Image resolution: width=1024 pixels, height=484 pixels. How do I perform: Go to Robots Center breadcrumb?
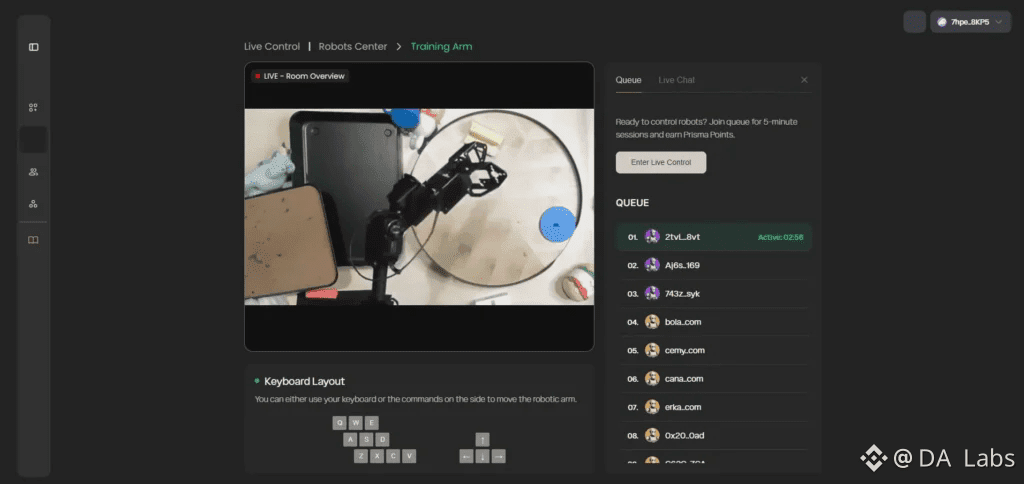353,46
